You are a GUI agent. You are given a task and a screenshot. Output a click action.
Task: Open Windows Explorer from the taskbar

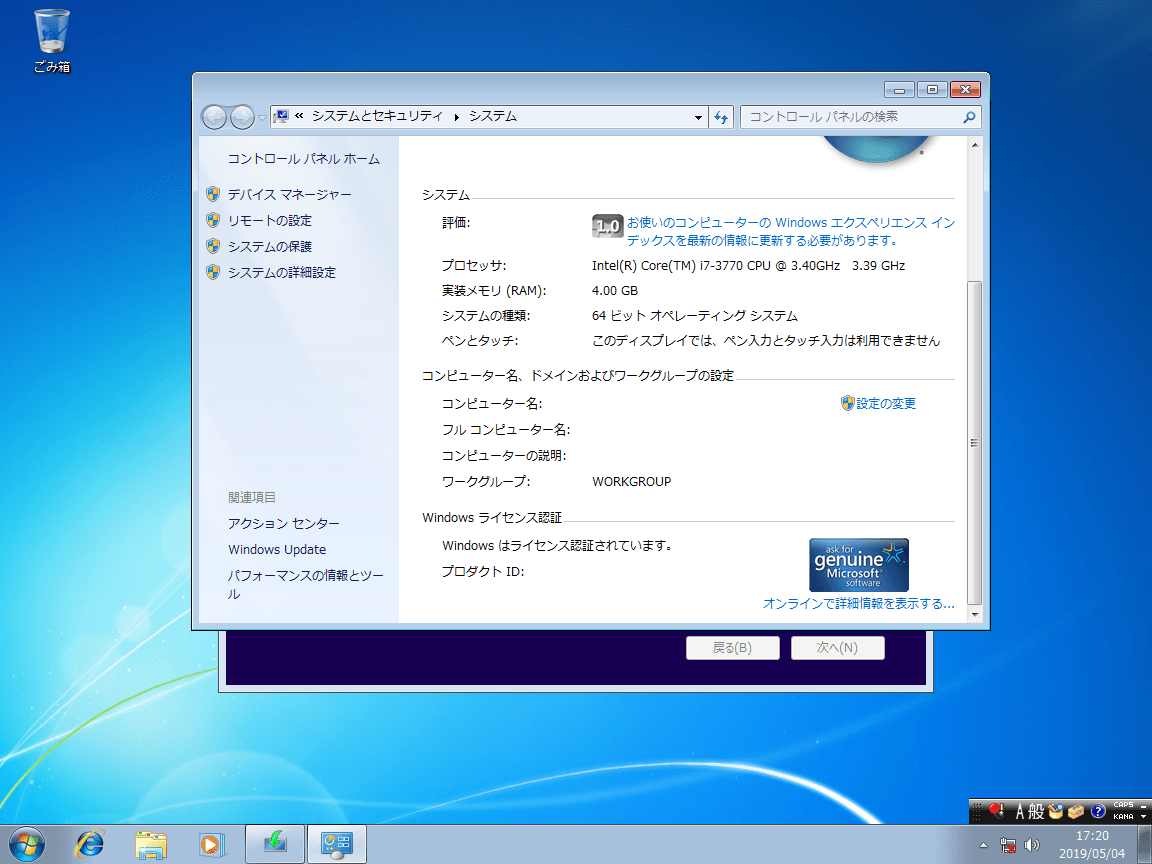point(150,843)
